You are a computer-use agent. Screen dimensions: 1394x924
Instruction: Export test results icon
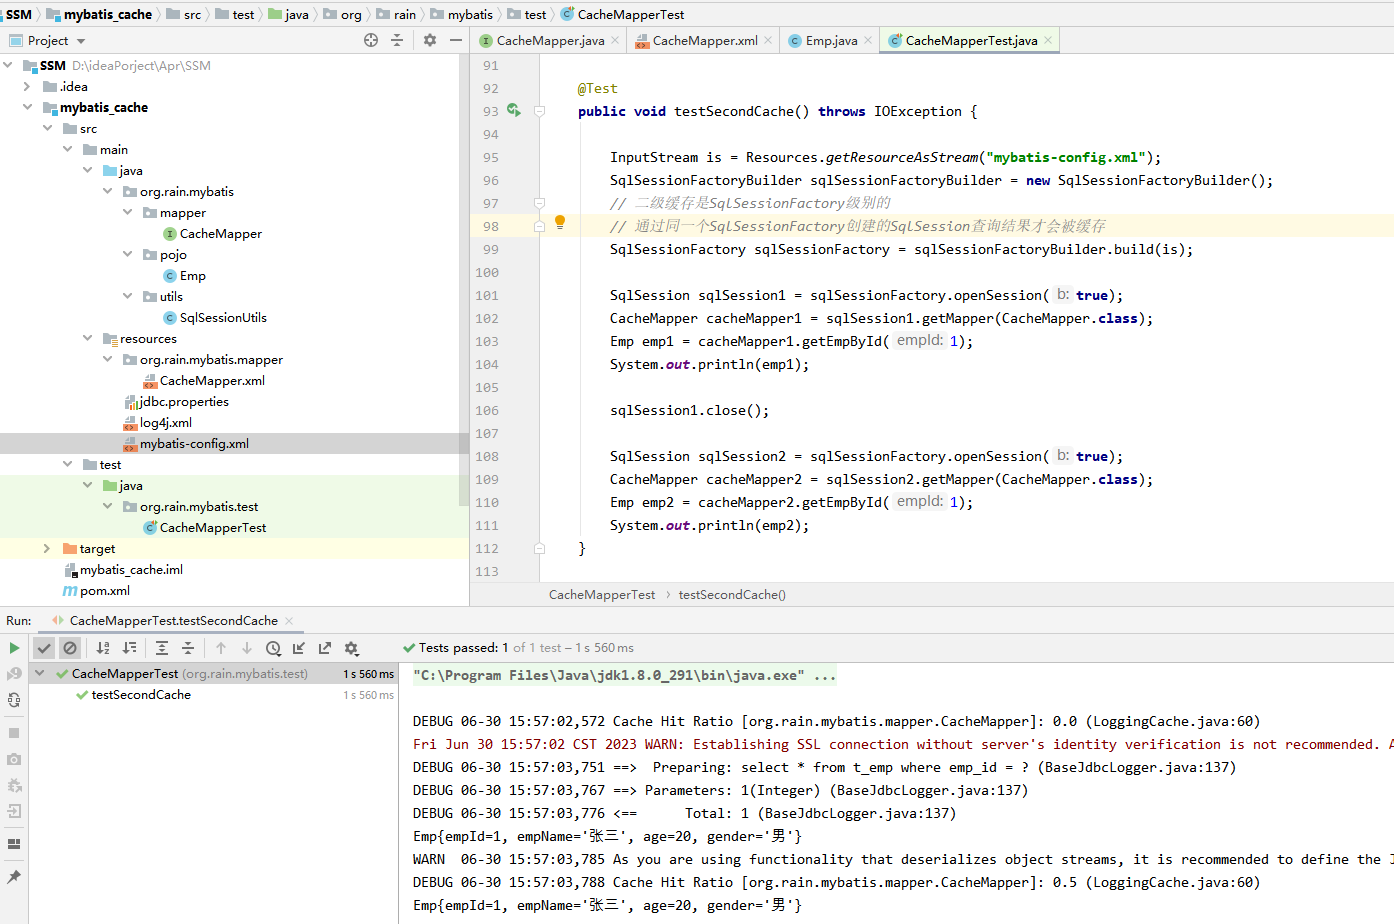click(x=325, y=648)
